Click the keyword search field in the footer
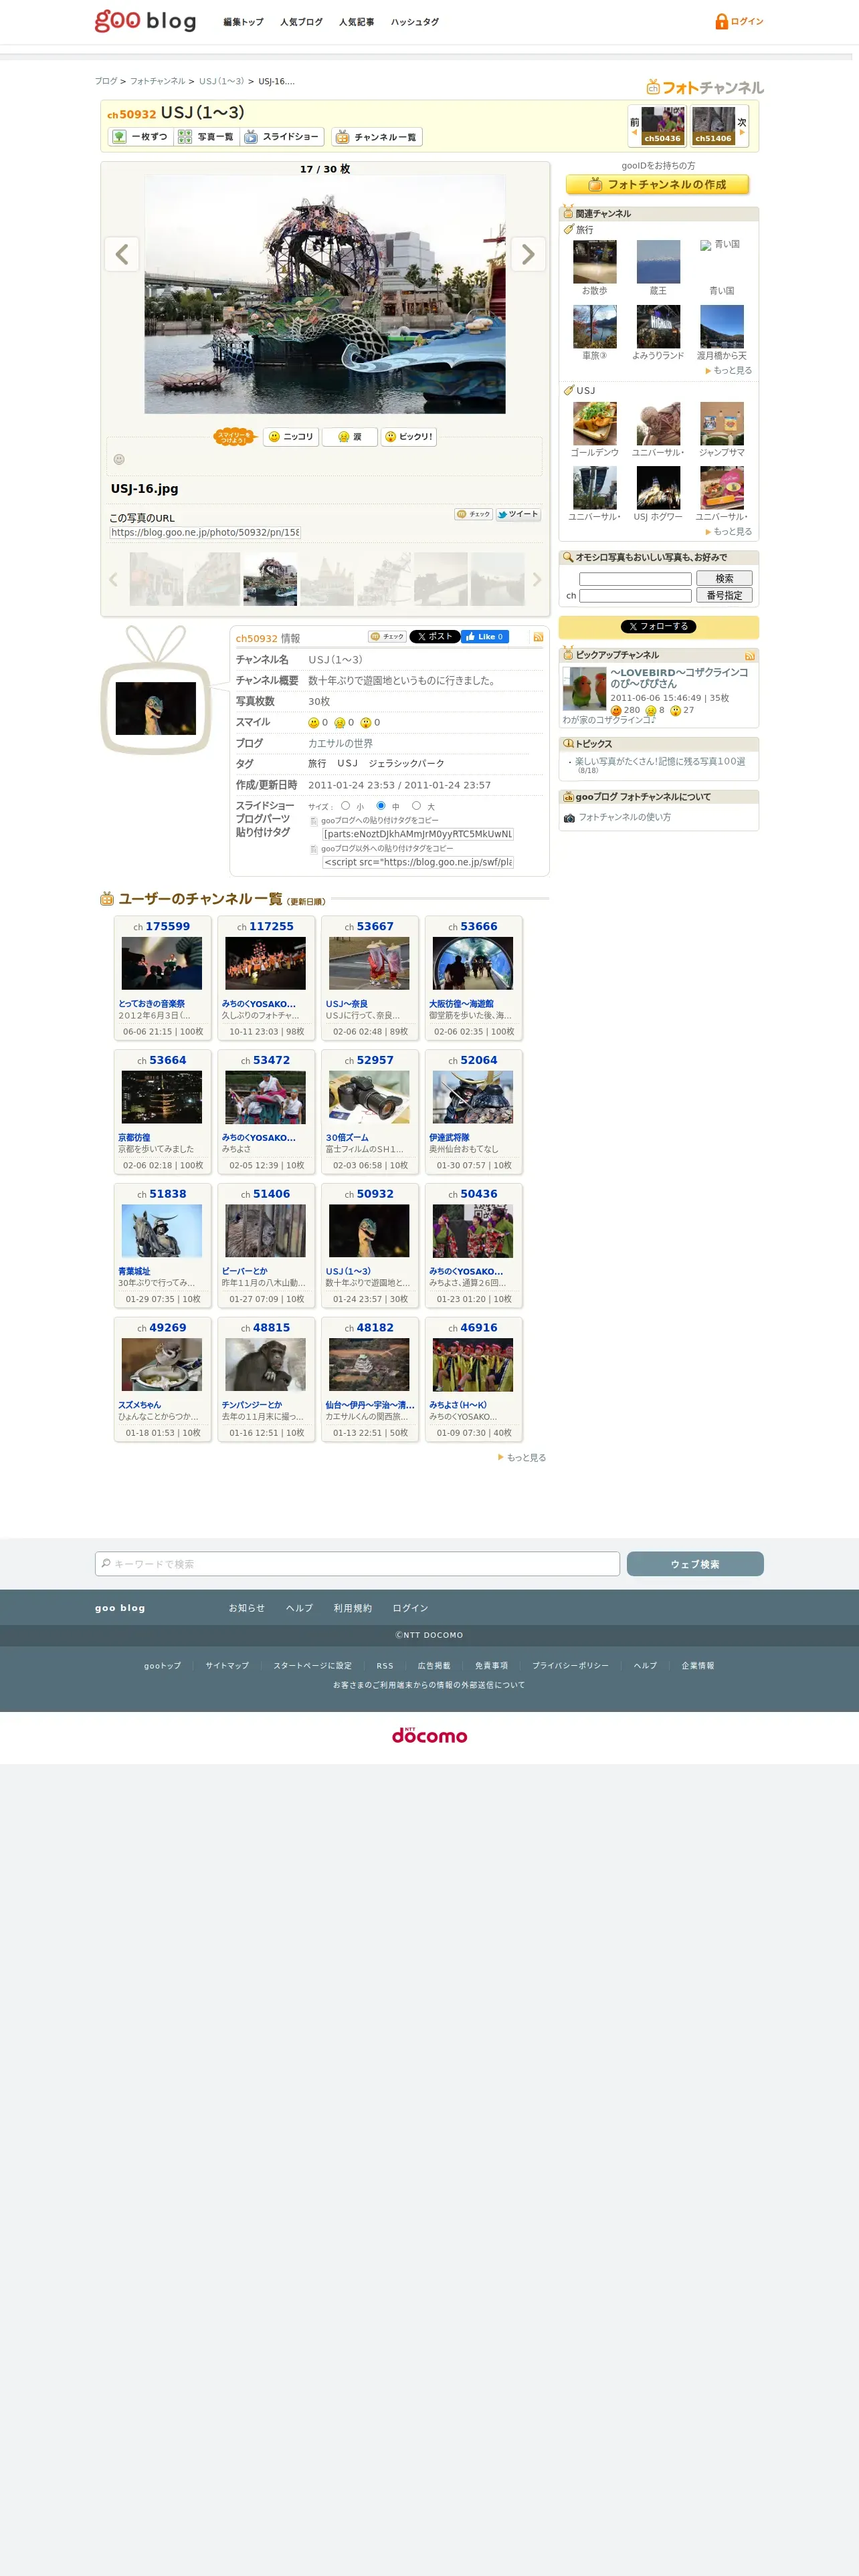The image size is (859, 2576). click(x=357, y=1564)
